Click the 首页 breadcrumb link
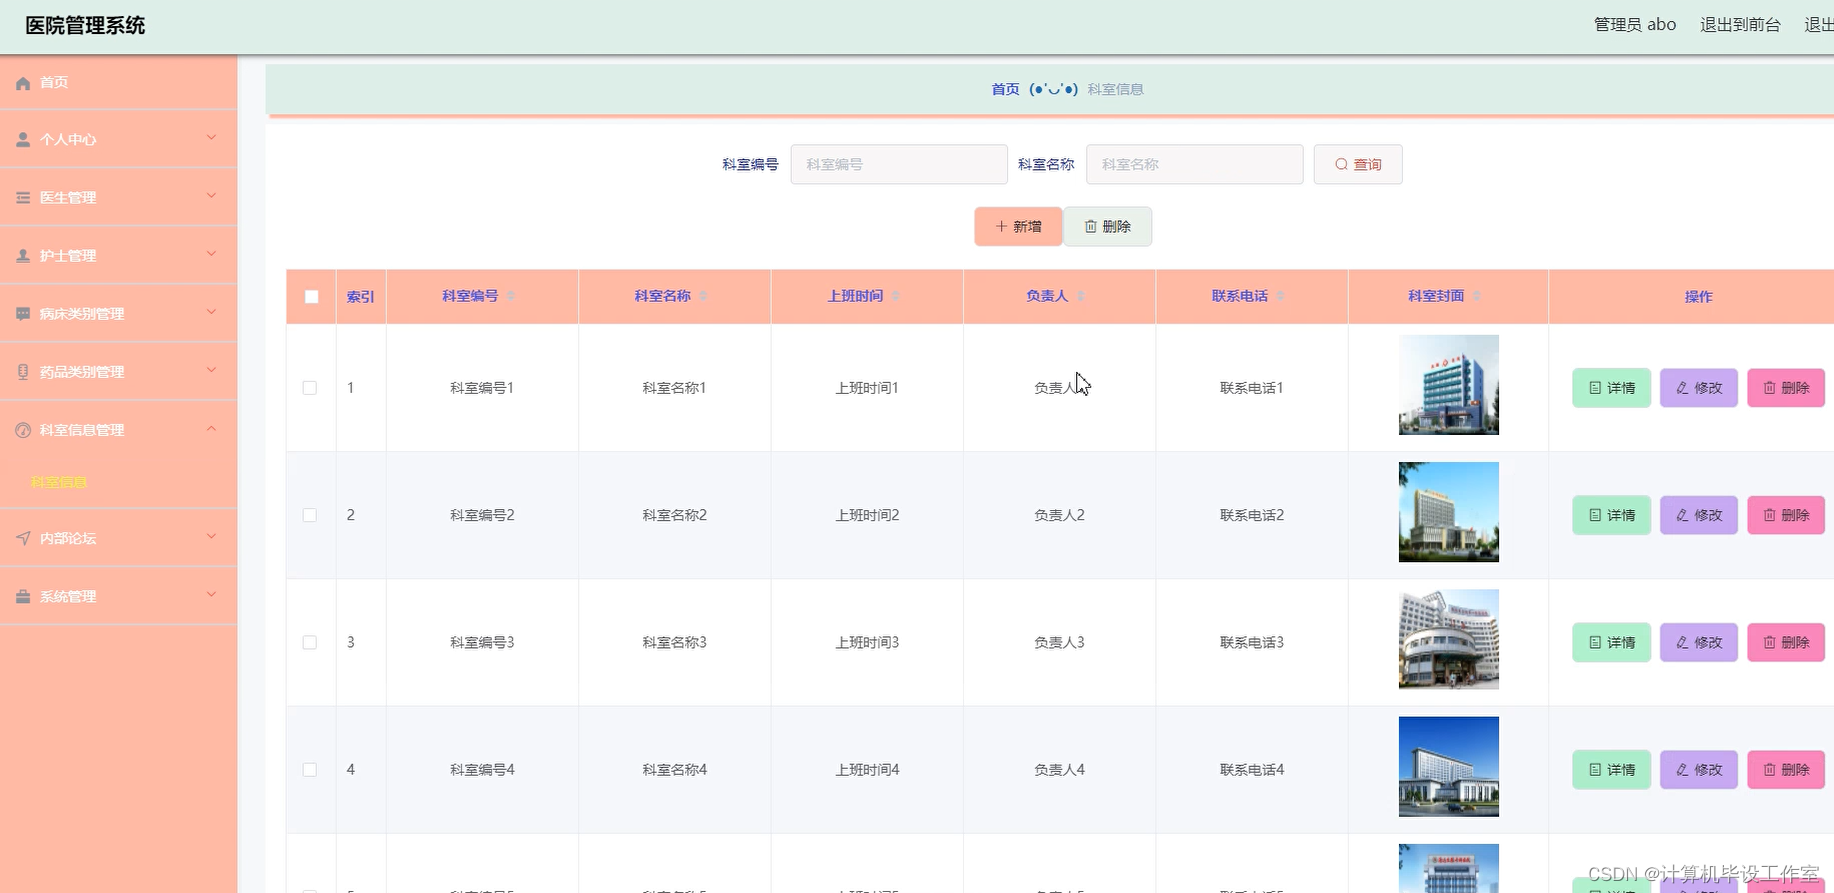Viewport: 1834px width, 893px height. point(1005,89)
